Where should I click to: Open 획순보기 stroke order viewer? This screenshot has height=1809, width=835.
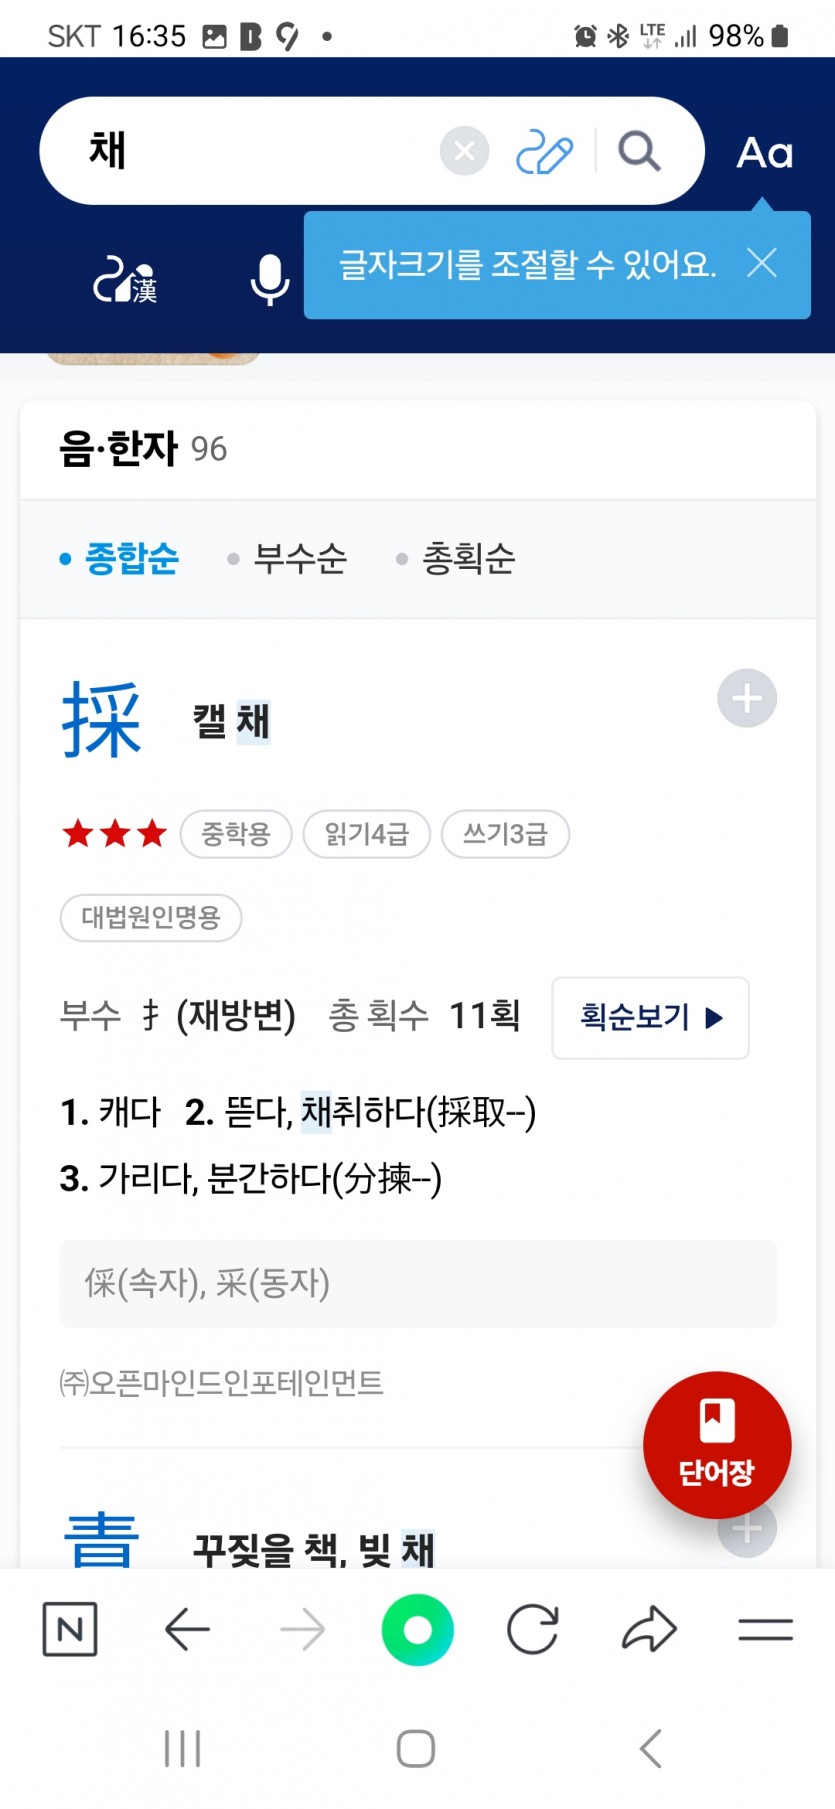coord(650,1018)
